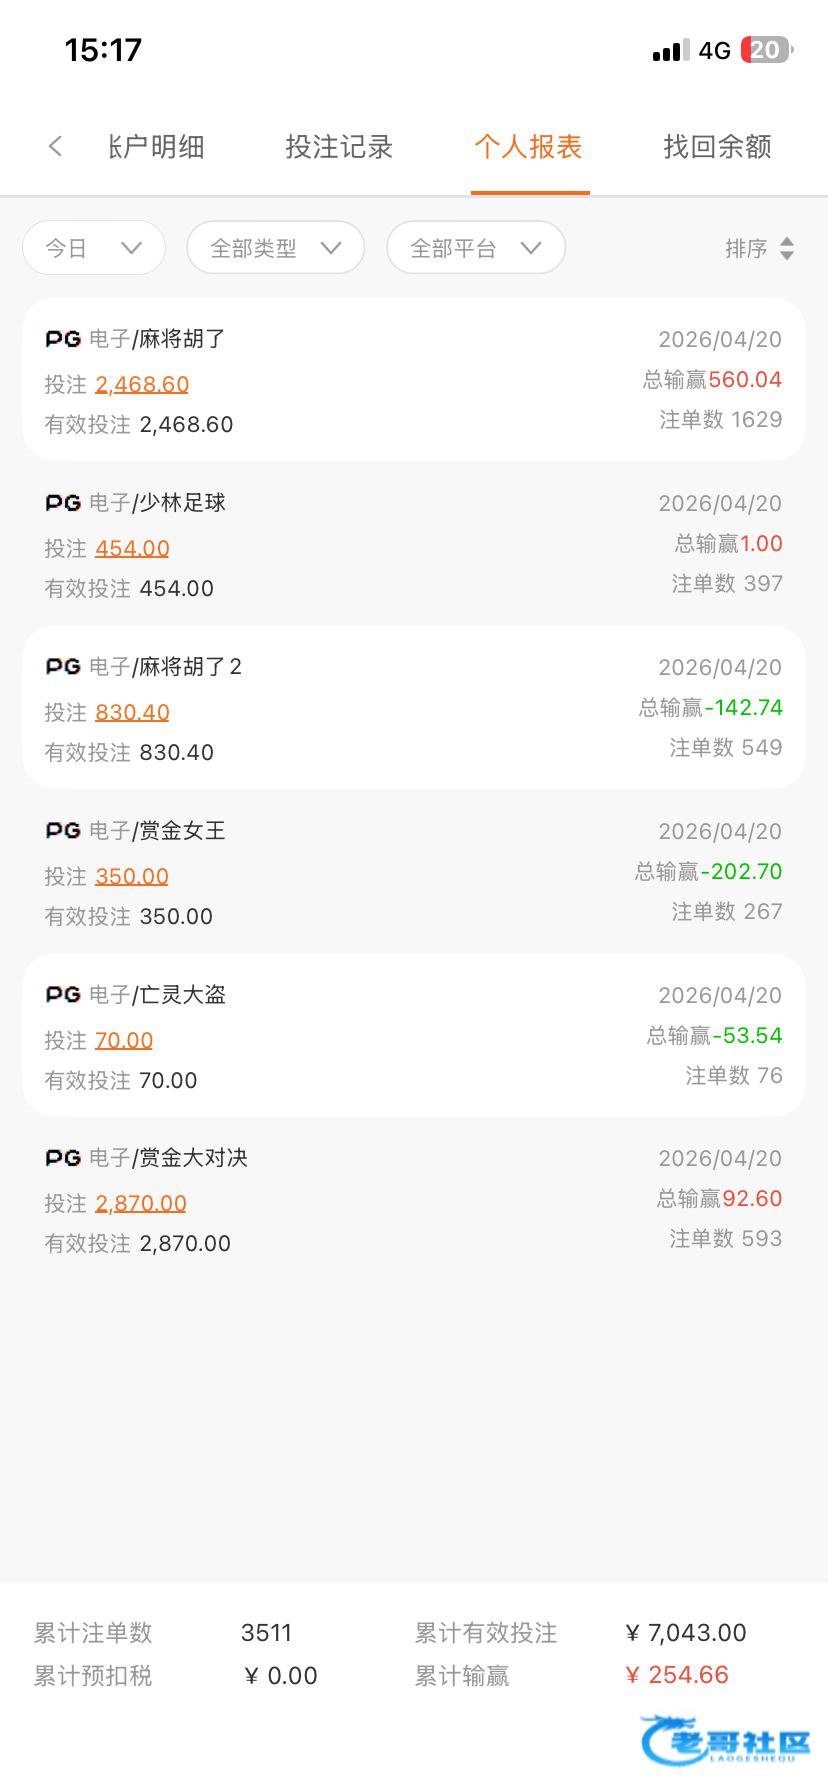
Task: Switch to the 投注记录 tab
Action: [x=339, y=147]
